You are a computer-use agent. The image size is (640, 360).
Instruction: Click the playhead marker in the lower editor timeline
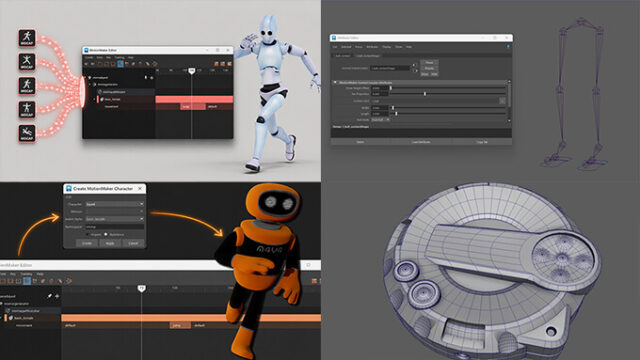141,288
